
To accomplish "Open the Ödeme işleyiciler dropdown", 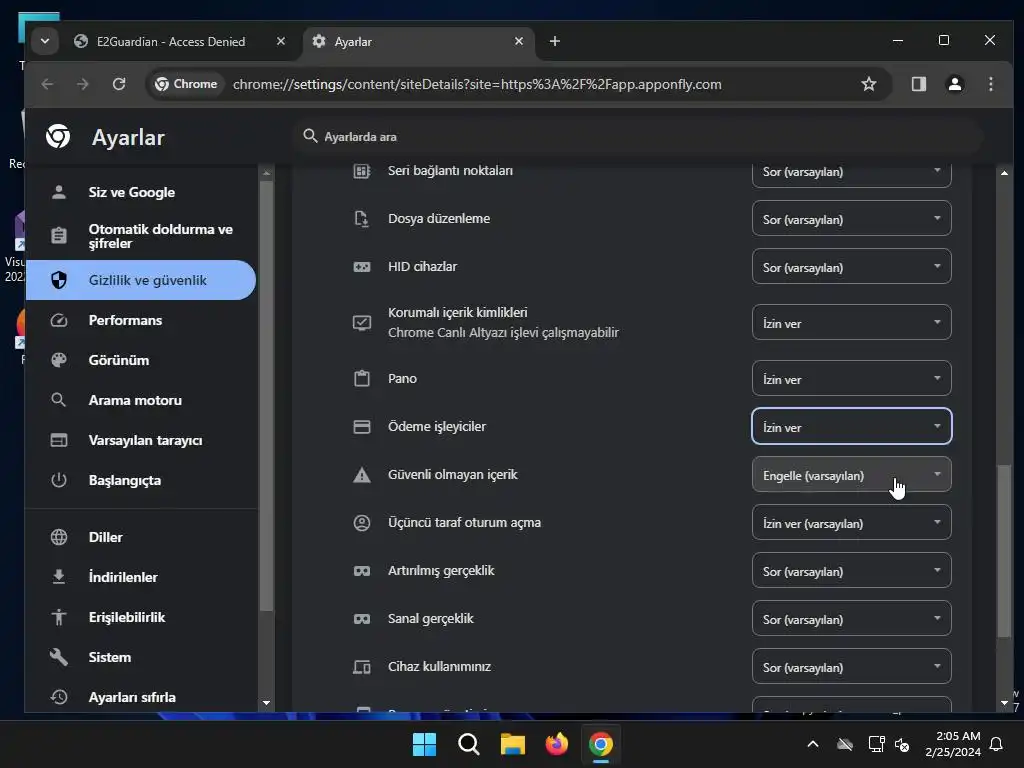I will point(852,426).
